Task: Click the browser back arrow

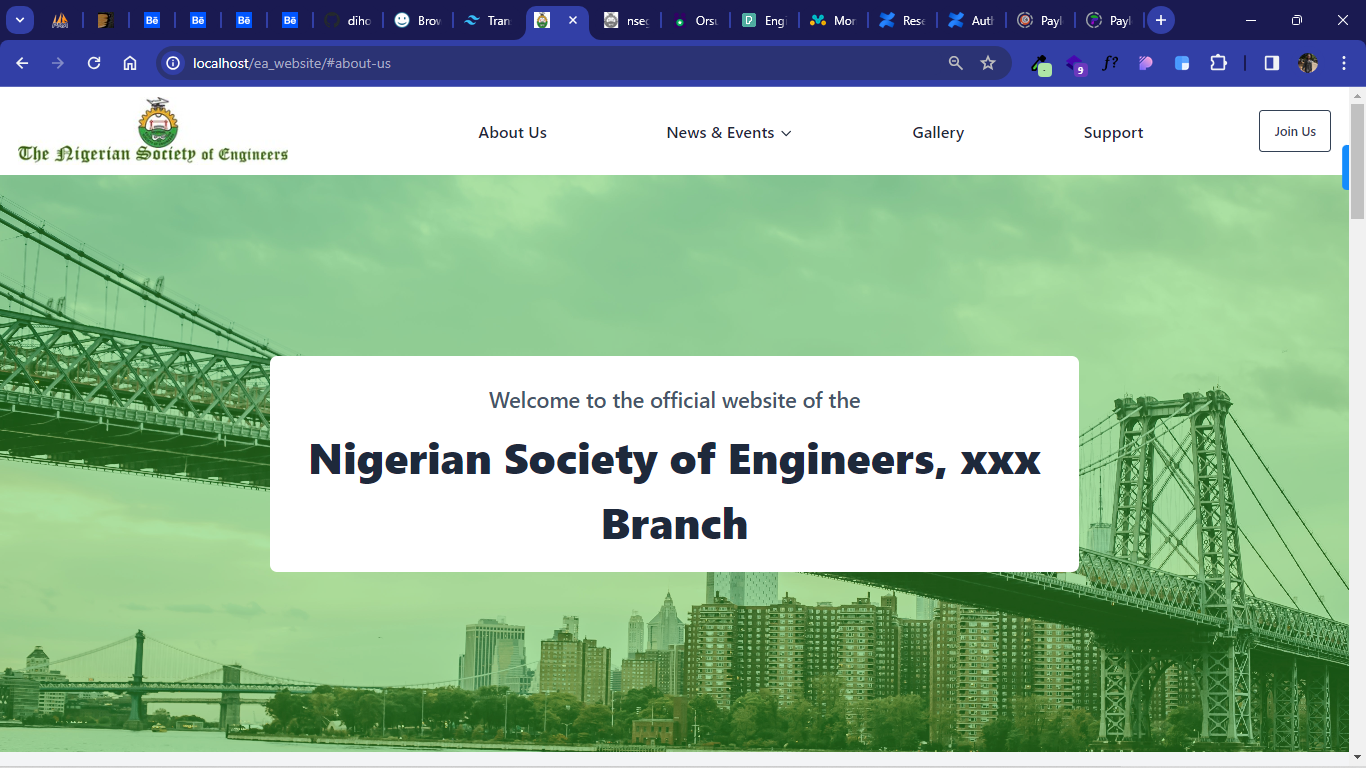Action: (x=22, y=63)
